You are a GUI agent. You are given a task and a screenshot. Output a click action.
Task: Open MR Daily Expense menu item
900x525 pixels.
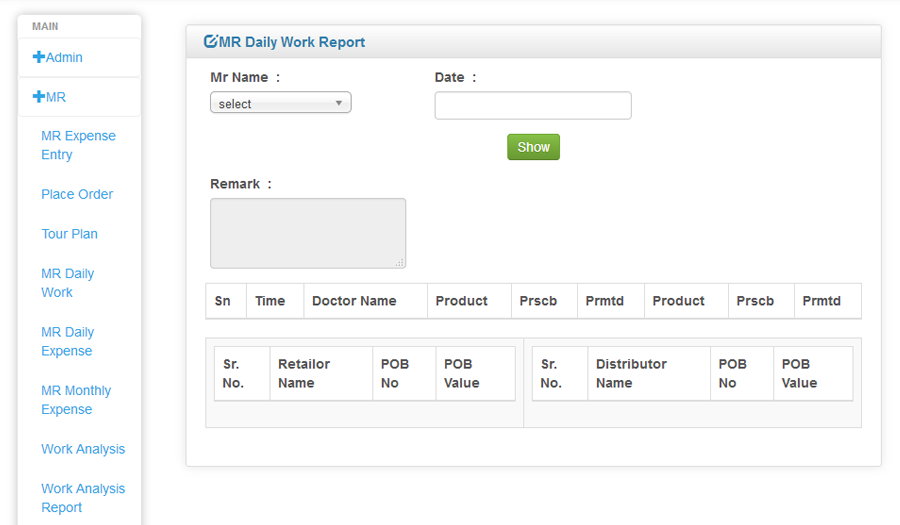(67, 341)
